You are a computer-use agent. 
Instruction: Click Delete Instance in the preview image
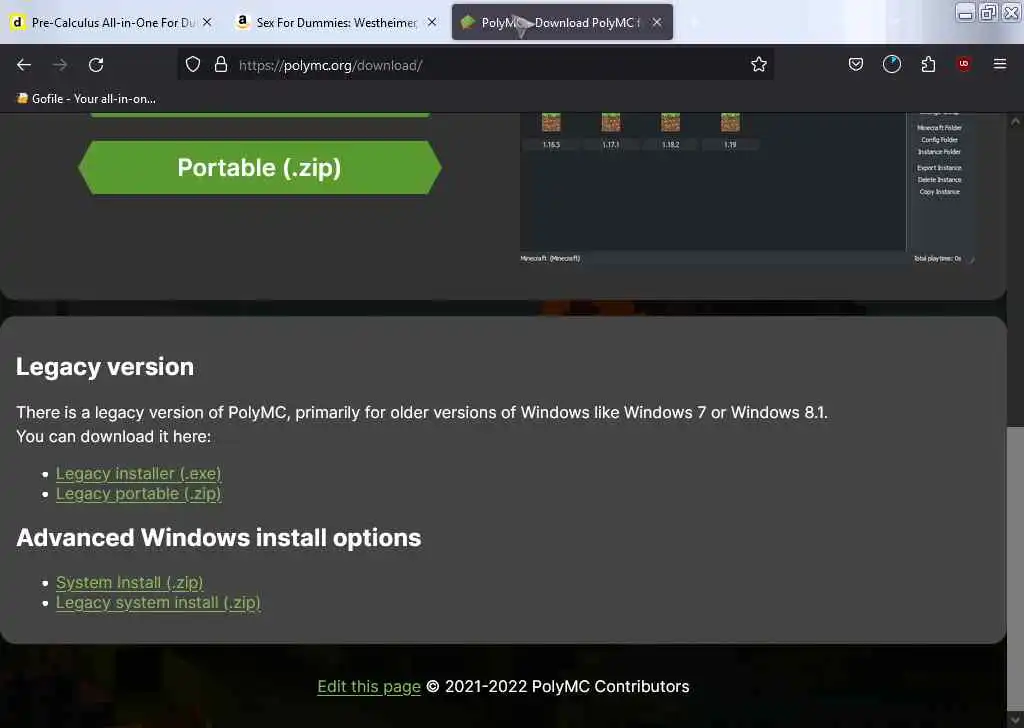tap(939, 180)
